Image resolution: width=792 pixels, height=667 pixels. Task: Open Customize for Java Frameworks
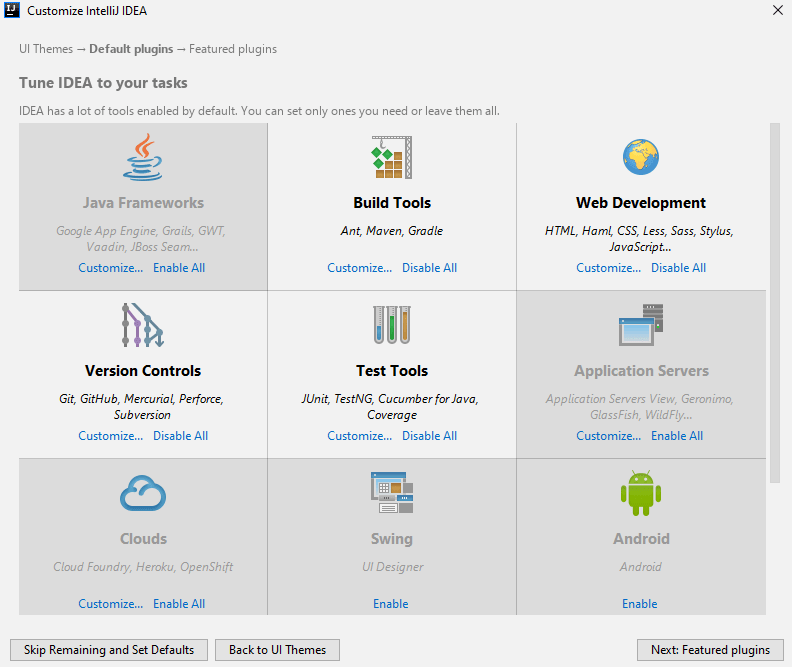tap(111, 268)
